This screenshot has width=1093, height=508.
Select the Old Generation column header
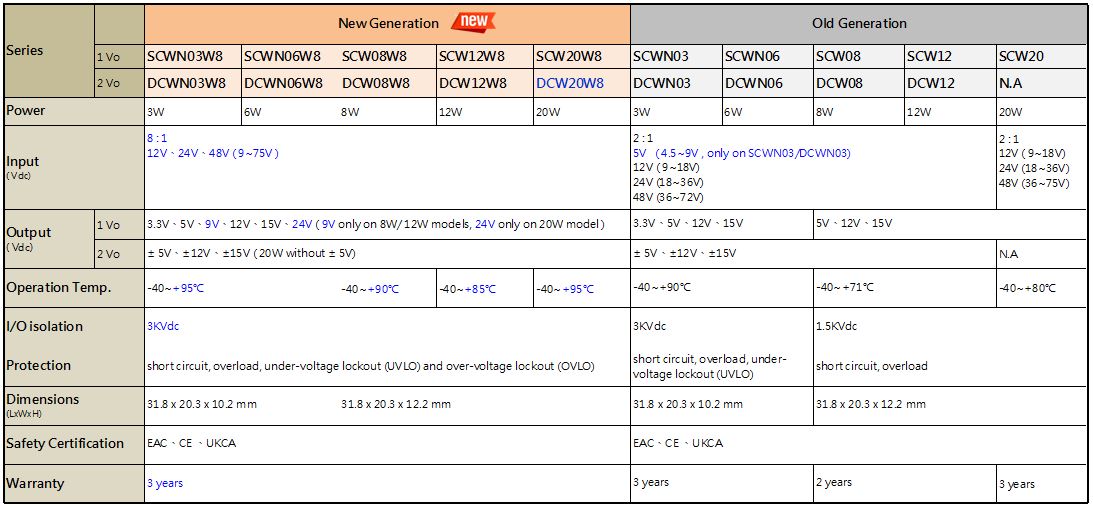click(859, 23)
